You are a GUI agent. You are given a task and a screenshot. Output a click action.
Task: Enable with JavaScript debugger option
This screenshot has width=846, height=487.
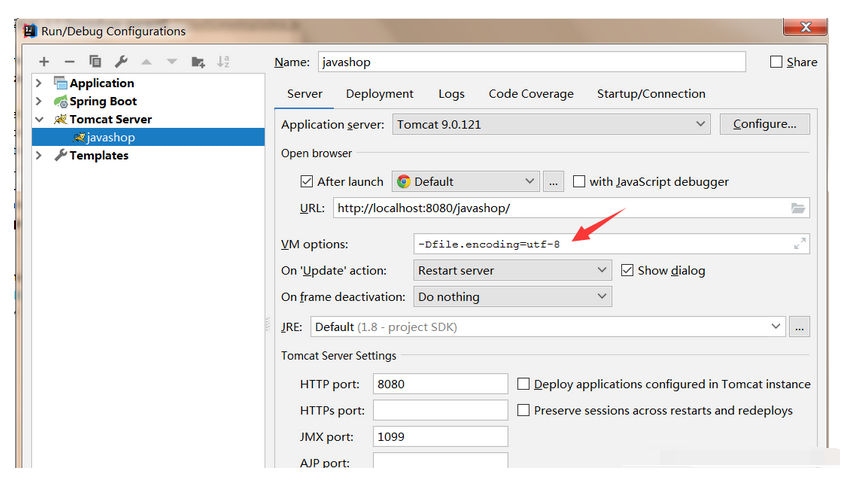579,182
